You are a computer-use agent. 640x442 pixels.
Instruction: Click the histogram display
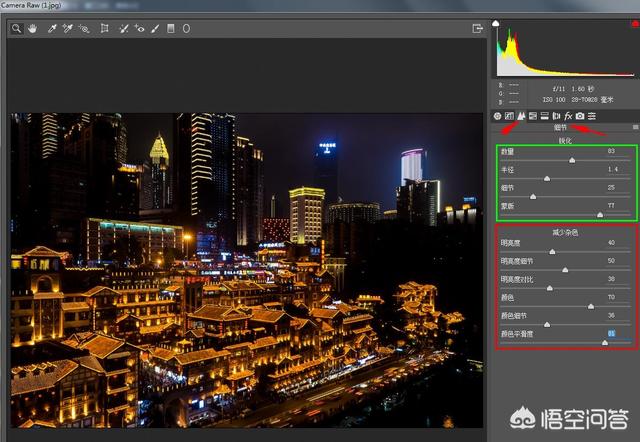[x=565, y=49]
